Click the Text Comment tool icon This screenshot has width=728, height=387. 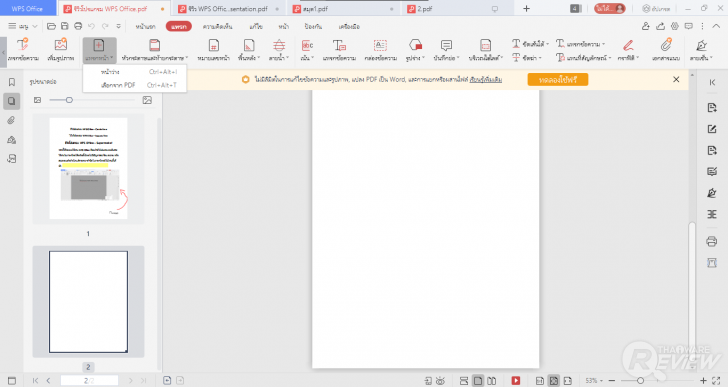coord(339,45)
